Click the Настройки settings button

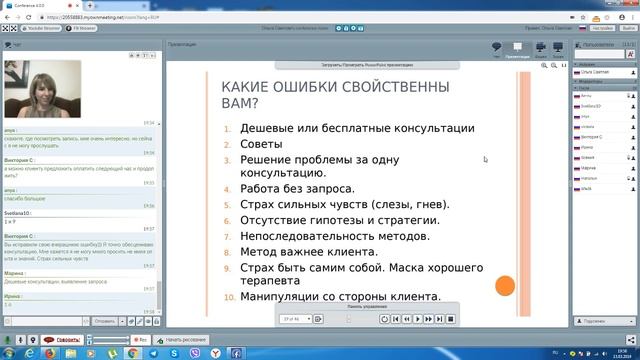(602, 28)
